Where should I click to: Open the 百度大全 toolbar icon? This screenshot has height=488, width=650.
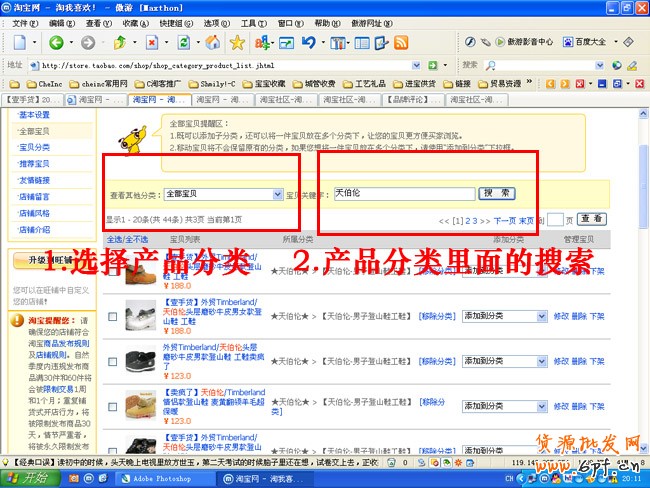[x=575, y=42]
